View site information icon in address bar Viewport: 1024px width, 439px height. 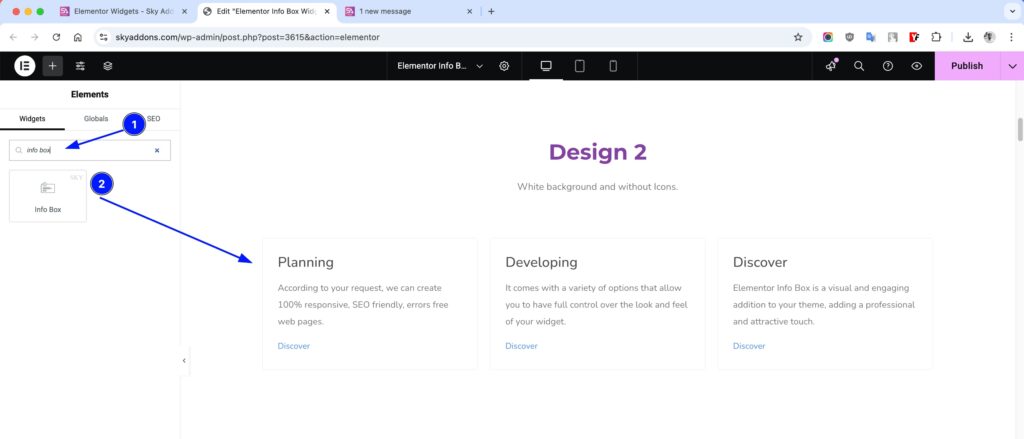pos(103,37)
